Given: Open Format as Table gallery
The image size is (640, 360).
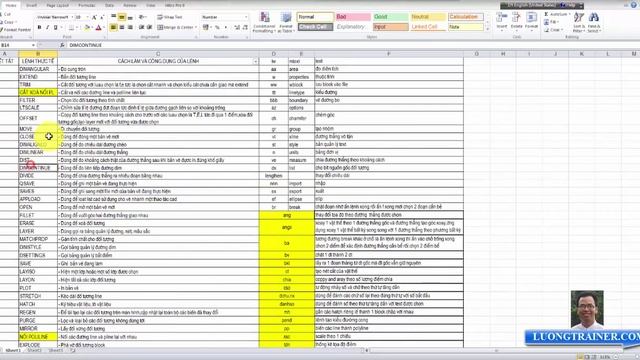Looking at the screenshot, I should 286,22.
